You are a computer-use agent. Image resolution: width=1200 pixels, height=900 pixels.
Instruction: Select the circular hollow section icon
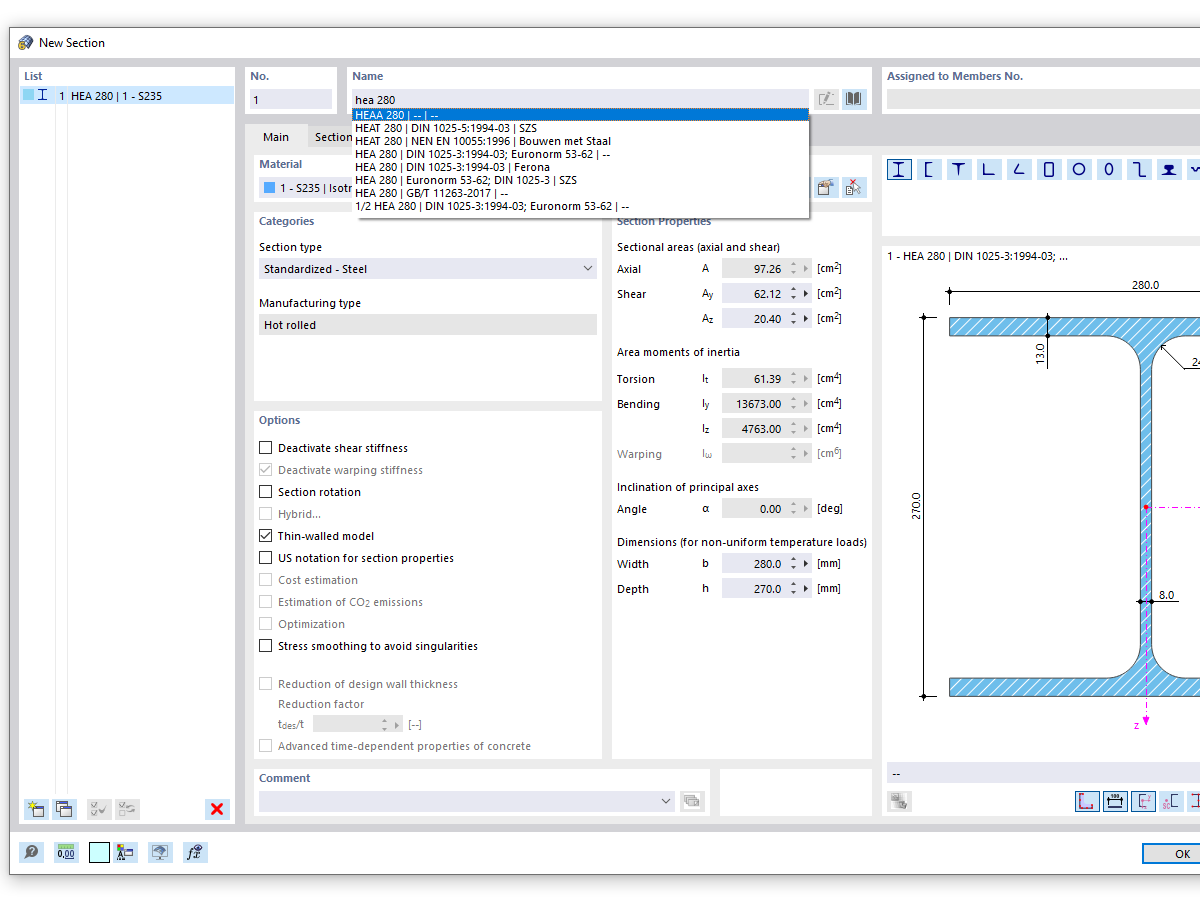1079,169
